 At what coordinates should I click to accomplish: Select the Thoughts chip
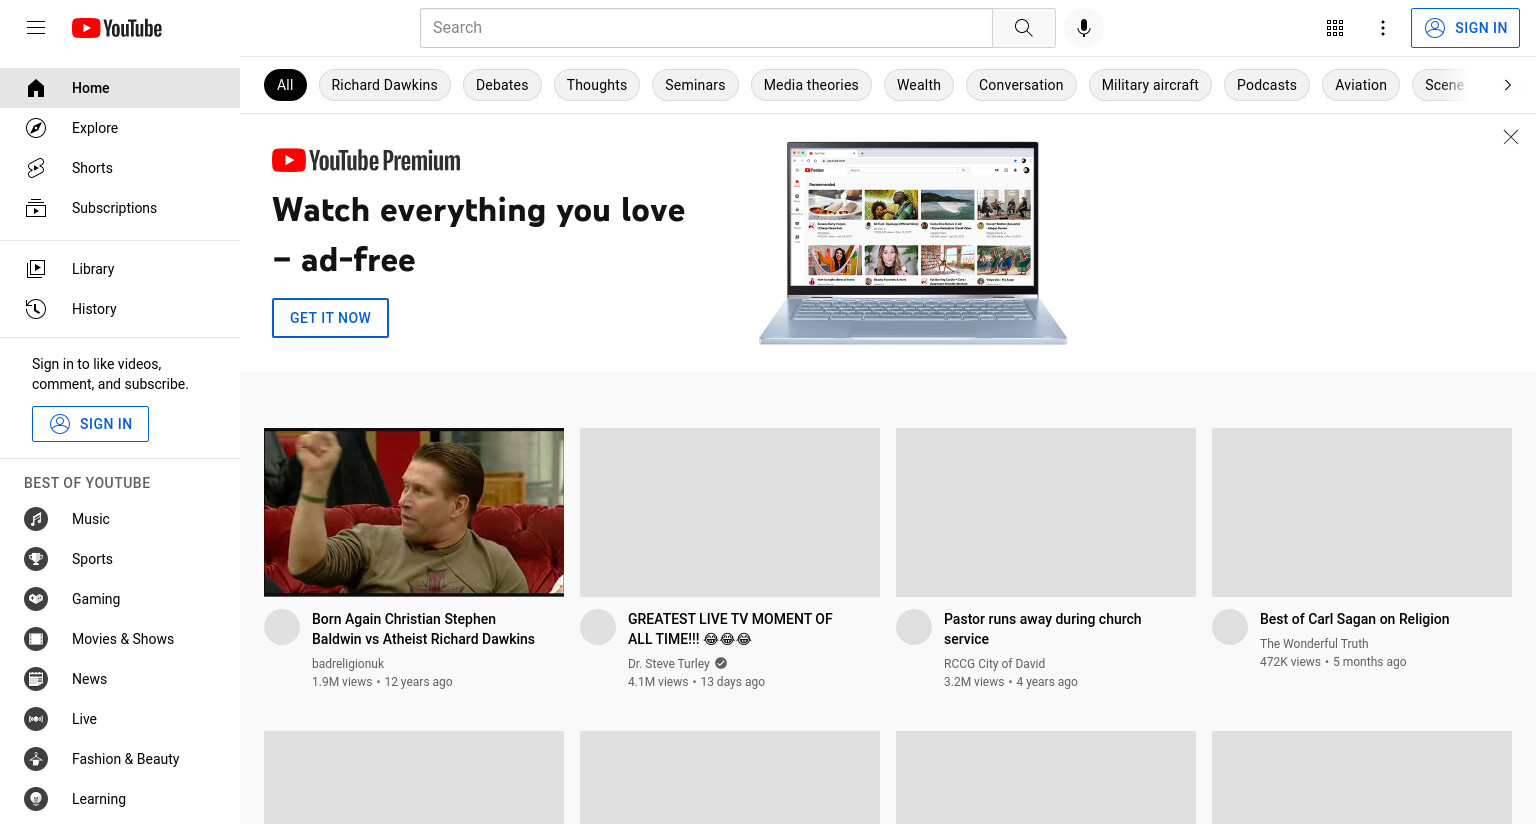click(597, 85)
